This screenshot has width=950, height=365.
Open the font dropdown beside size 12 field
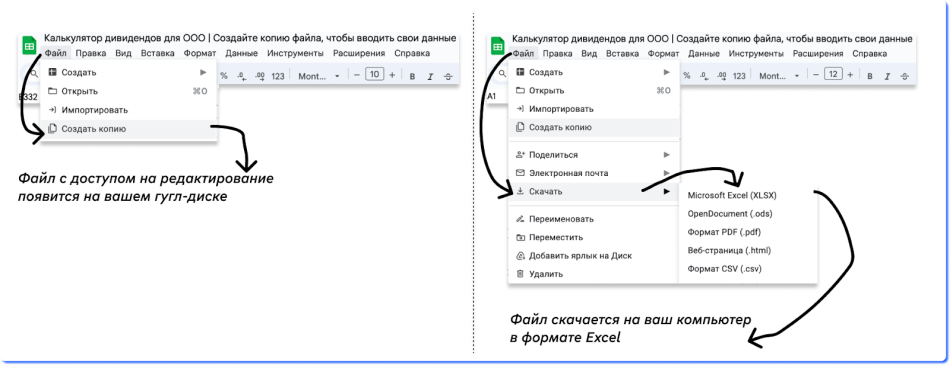[779, 76]
